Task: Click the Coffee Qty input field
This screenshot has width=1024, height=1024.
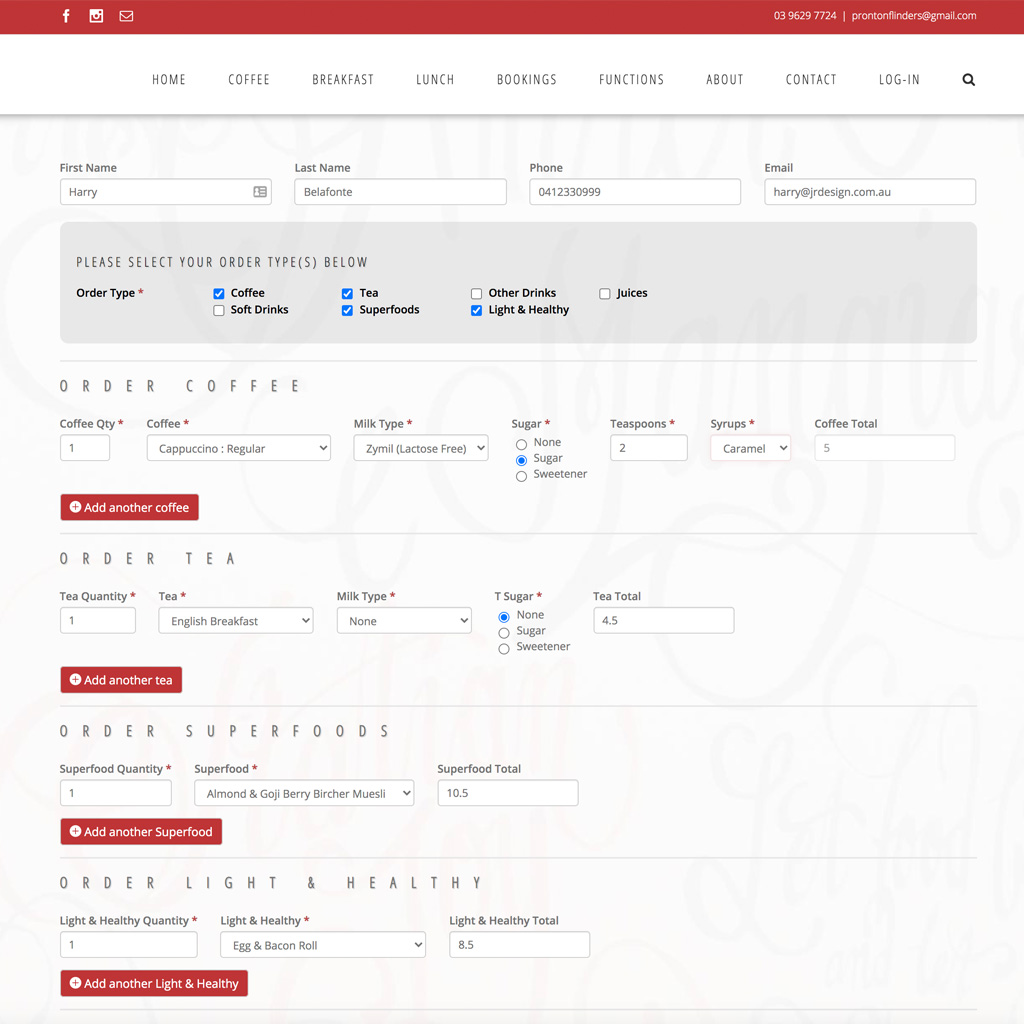Action: (x=85, y=448)
